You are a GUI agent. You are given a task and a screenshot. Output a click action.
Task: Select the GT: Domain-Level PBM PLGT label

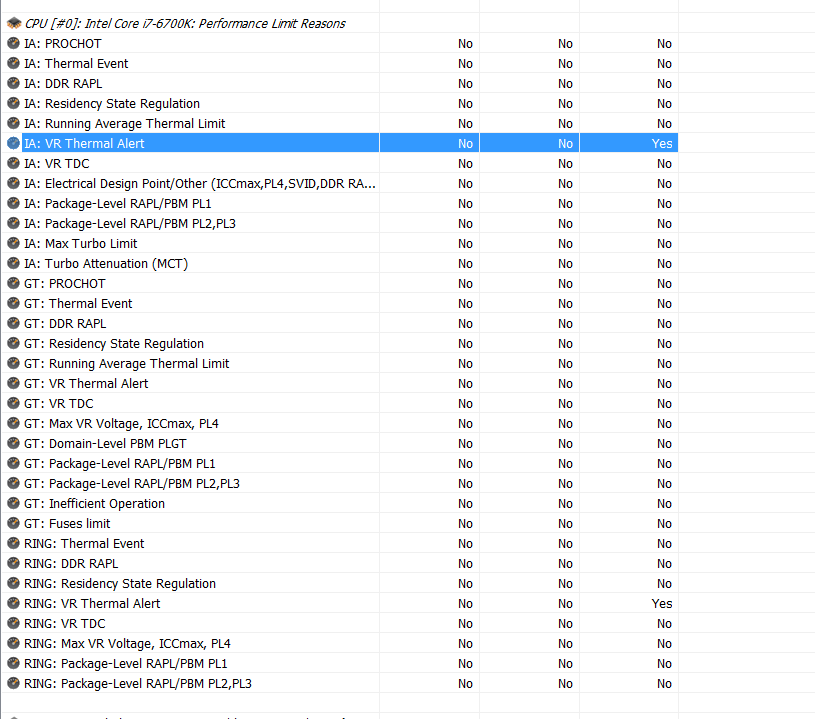[105, 444]
